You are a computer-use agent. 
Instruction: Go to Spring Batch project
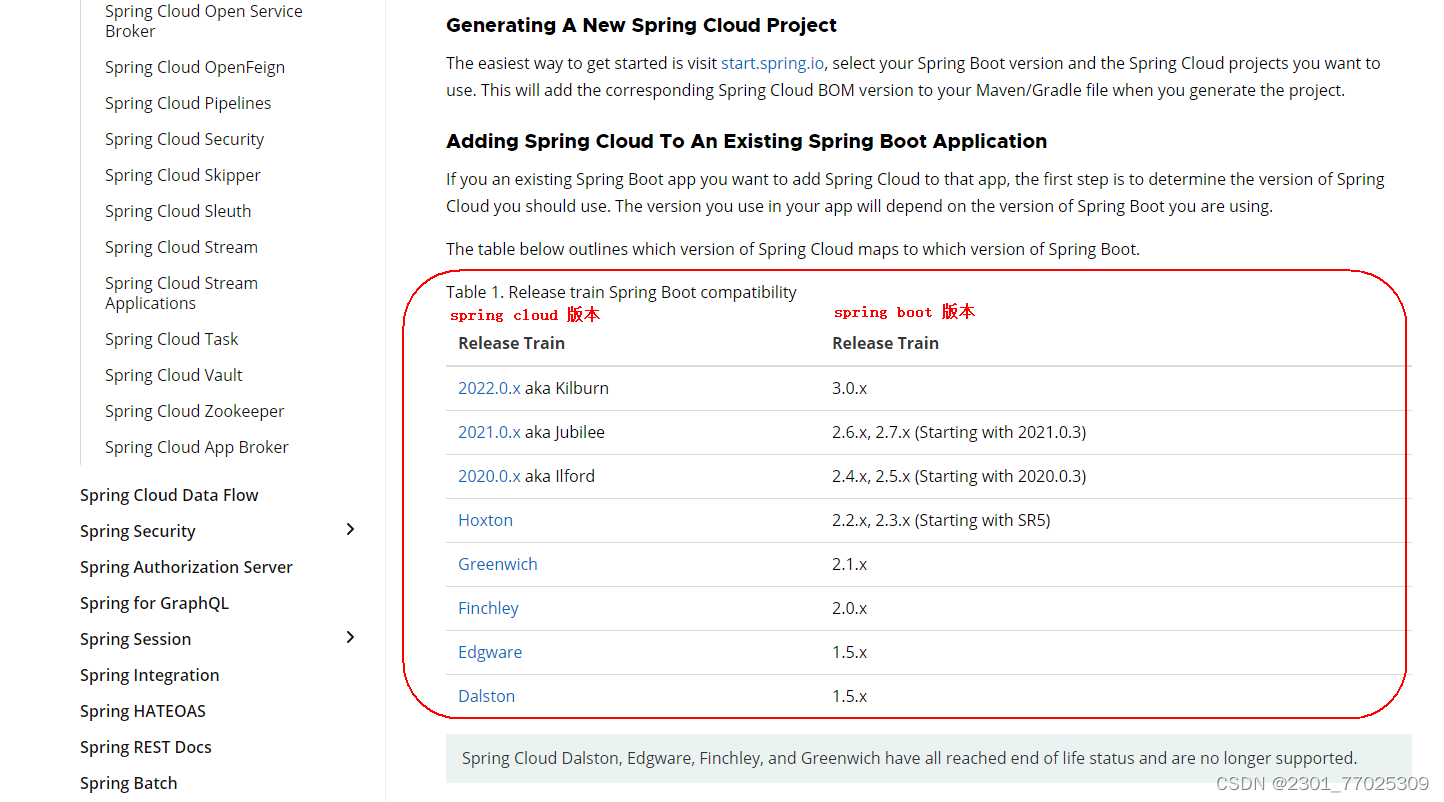[129, 783]
